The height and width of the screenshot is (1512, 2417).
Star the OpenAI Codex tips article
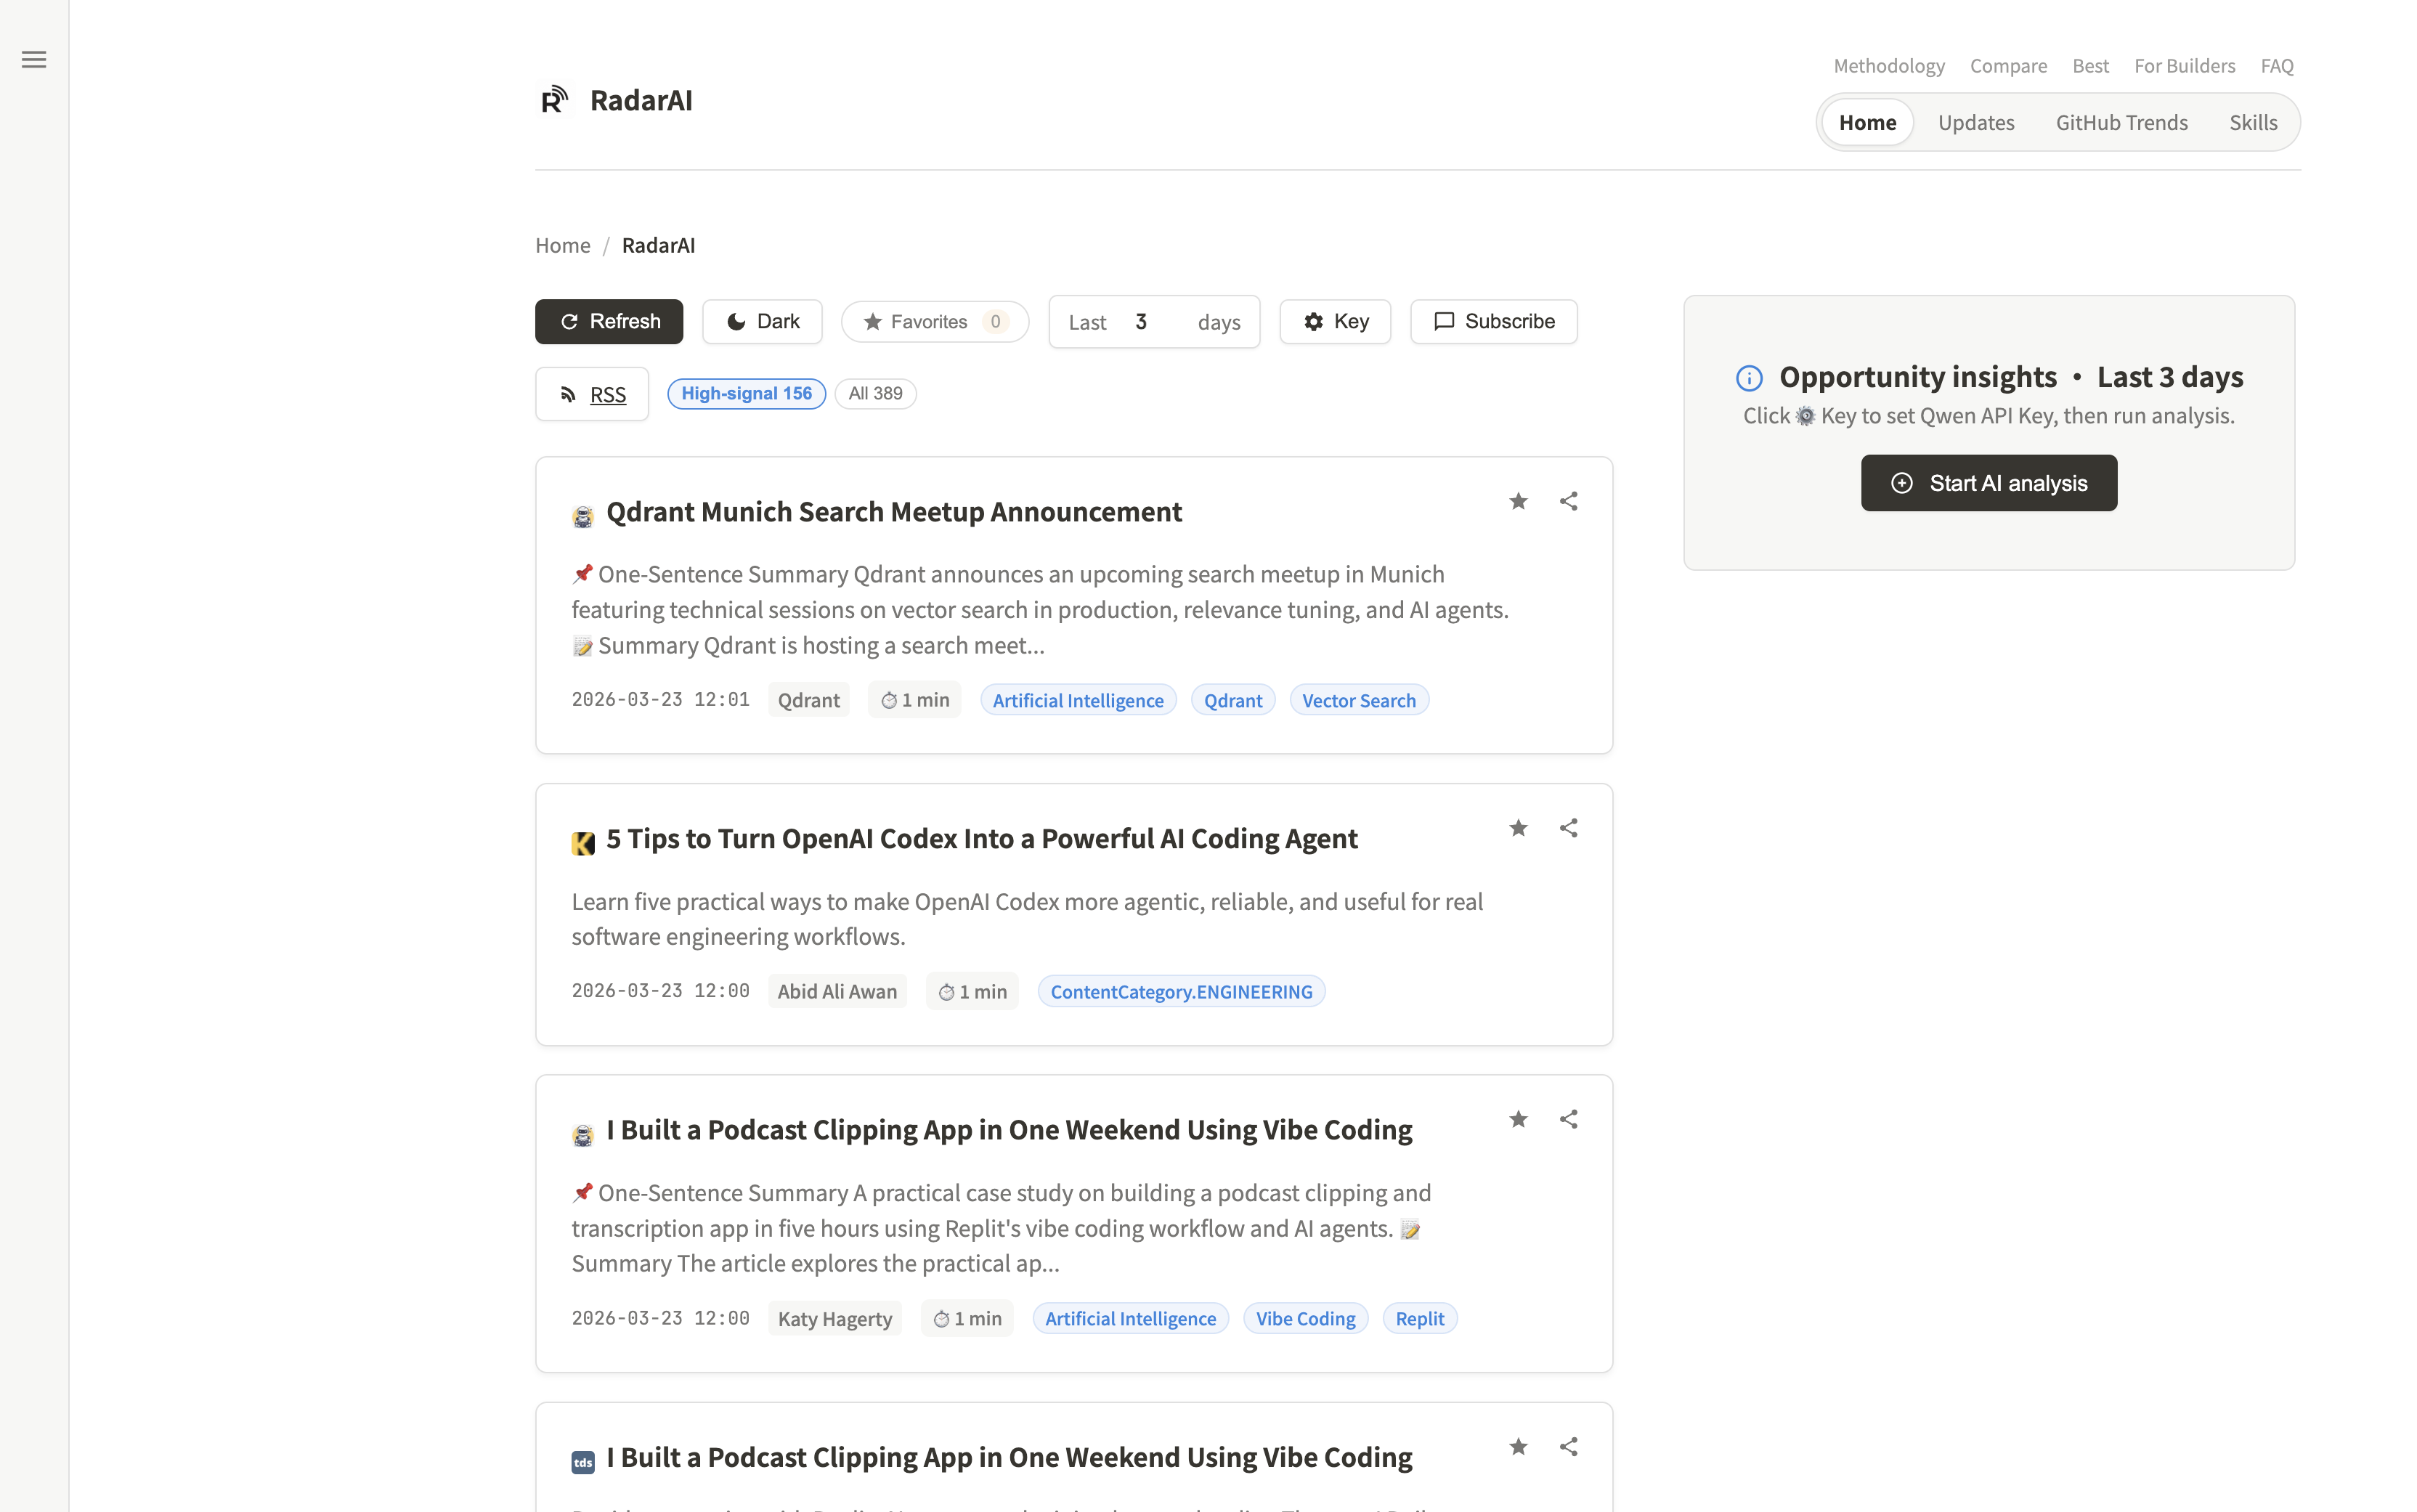pos(1518,828)
